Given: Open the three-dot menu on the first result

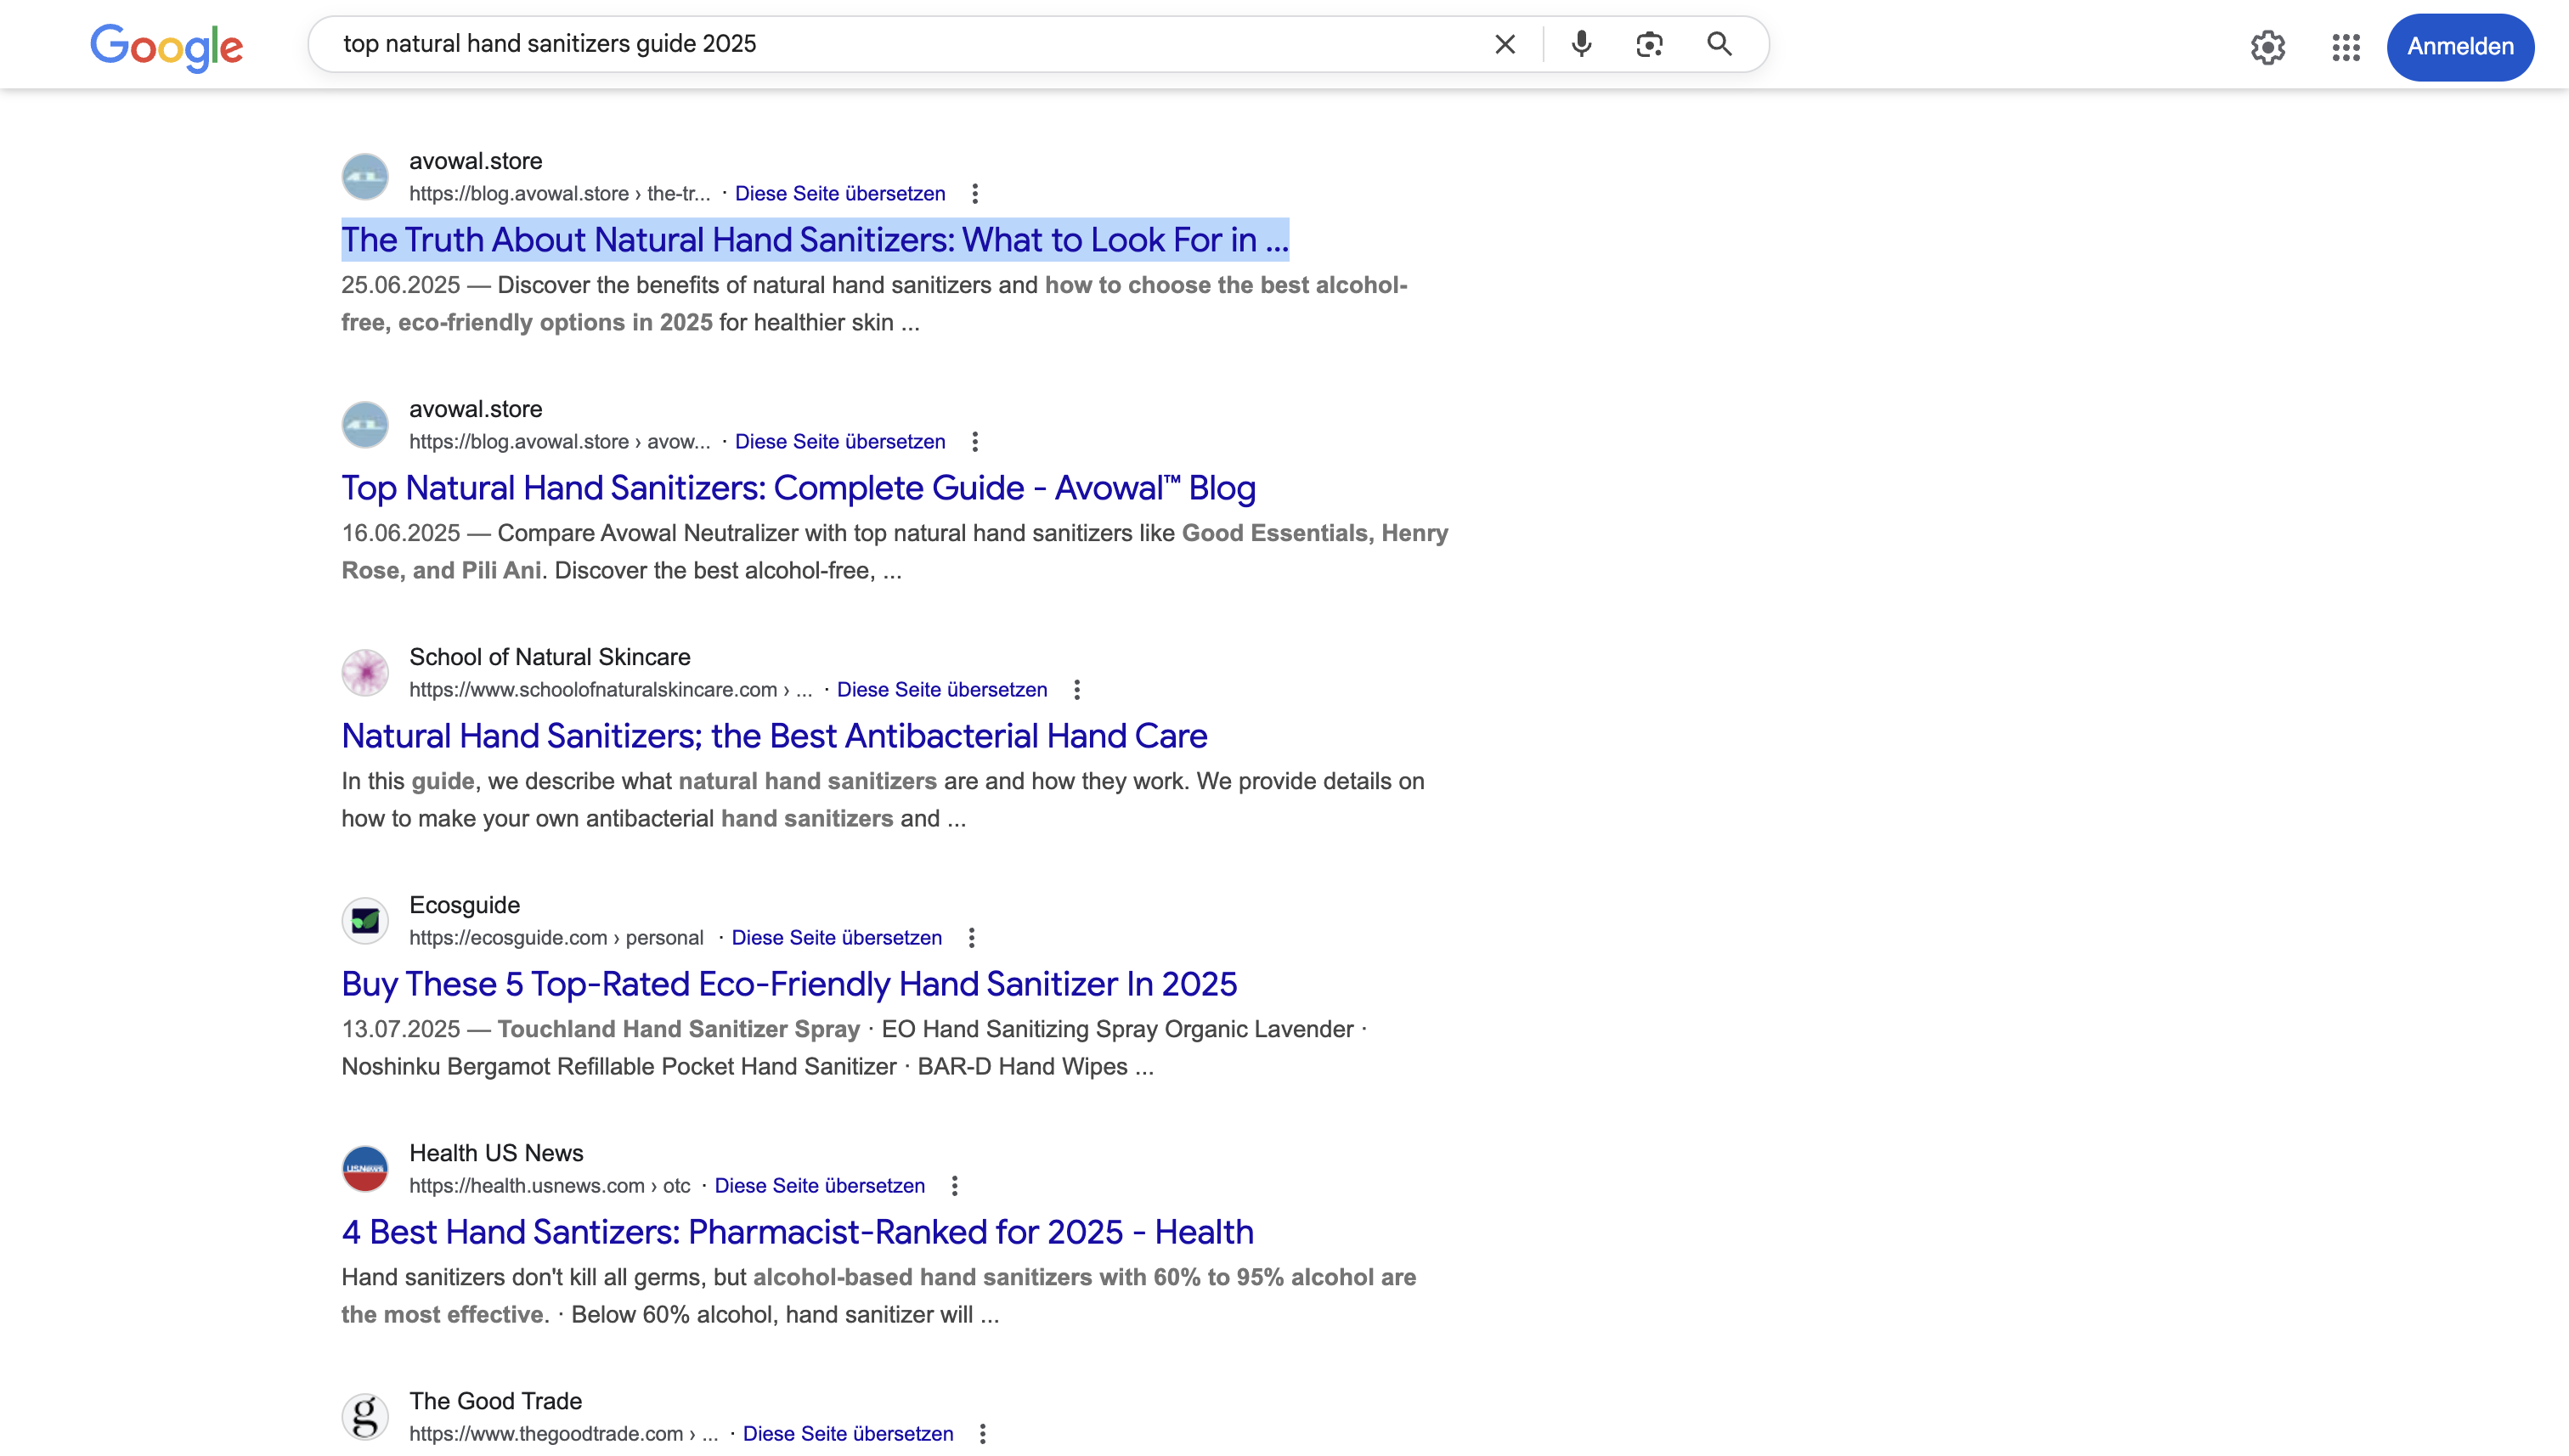Looking at the screenshot, I should pyautogui.click(x=974, y=193).
